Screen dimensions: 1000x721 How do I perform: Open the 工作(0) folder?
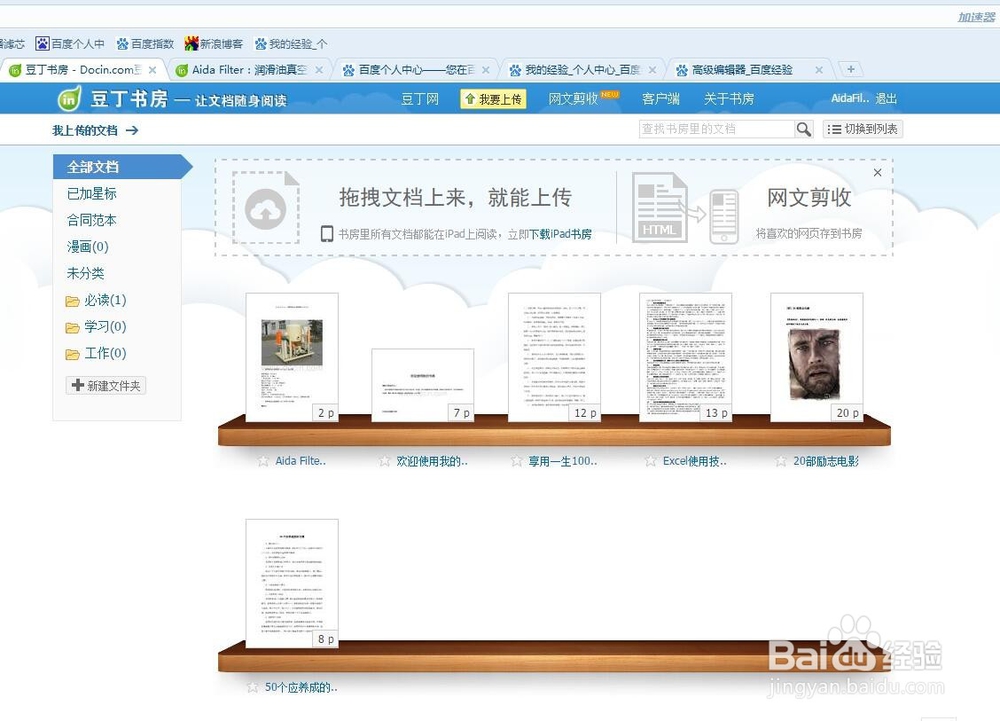coord(96,353)
